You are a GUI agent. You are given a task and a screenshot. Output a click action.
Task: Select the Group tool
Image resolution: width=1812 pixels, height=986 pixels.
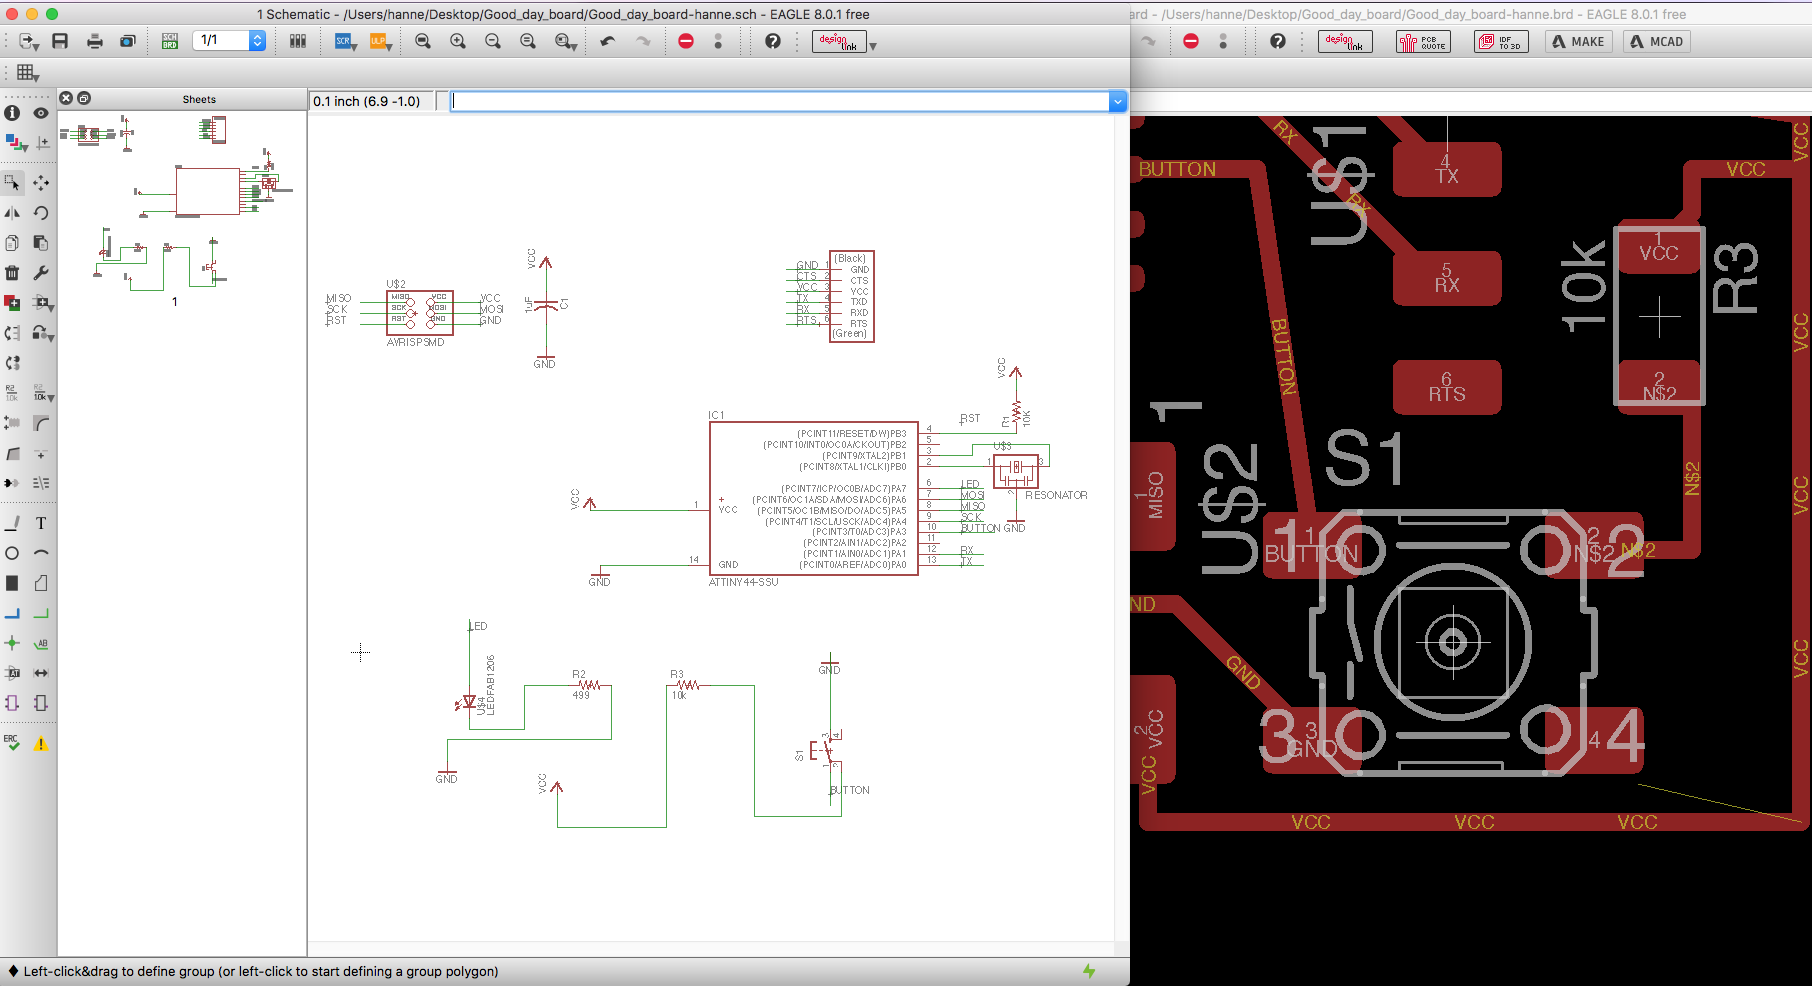click(x=12, y=183)
